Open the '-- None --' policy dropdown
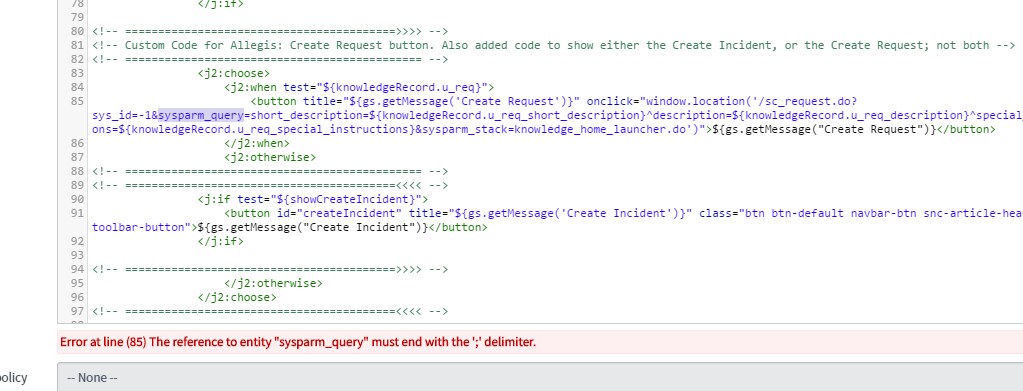Image resolution: width=1023 pixels, height=391 pixels. point(540,377)
